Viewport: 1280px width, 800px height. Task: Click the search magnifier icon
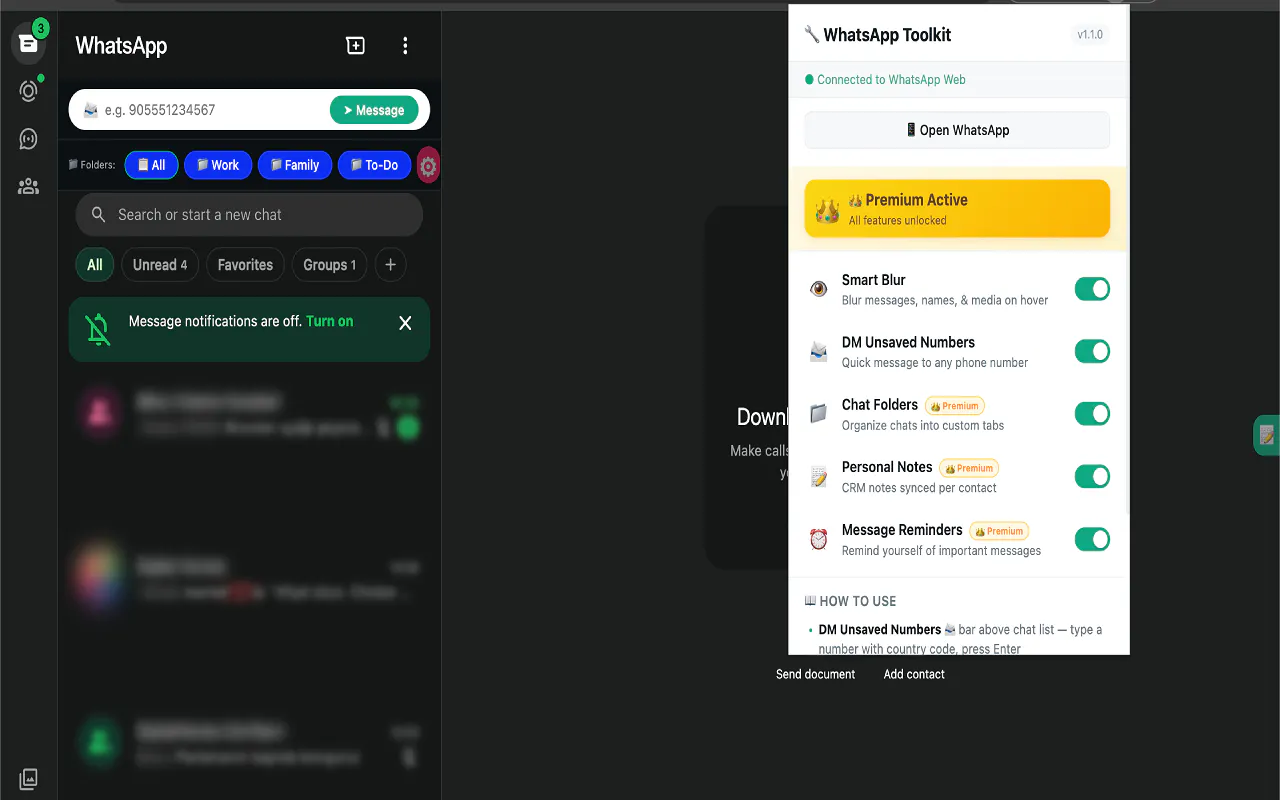(x=98, y=214)
